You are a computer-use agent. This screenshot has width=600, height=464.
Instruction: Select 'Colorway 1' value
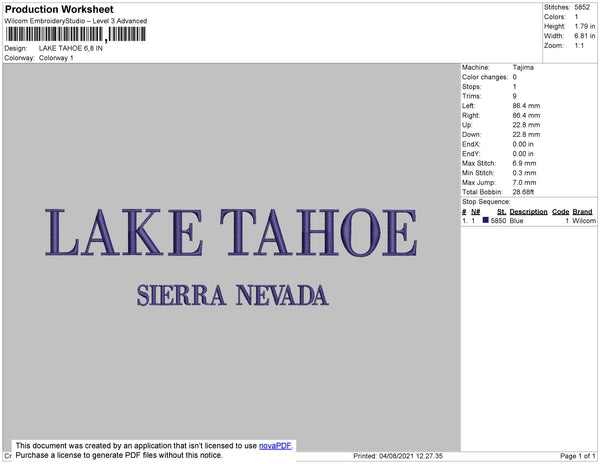(56, 58)
